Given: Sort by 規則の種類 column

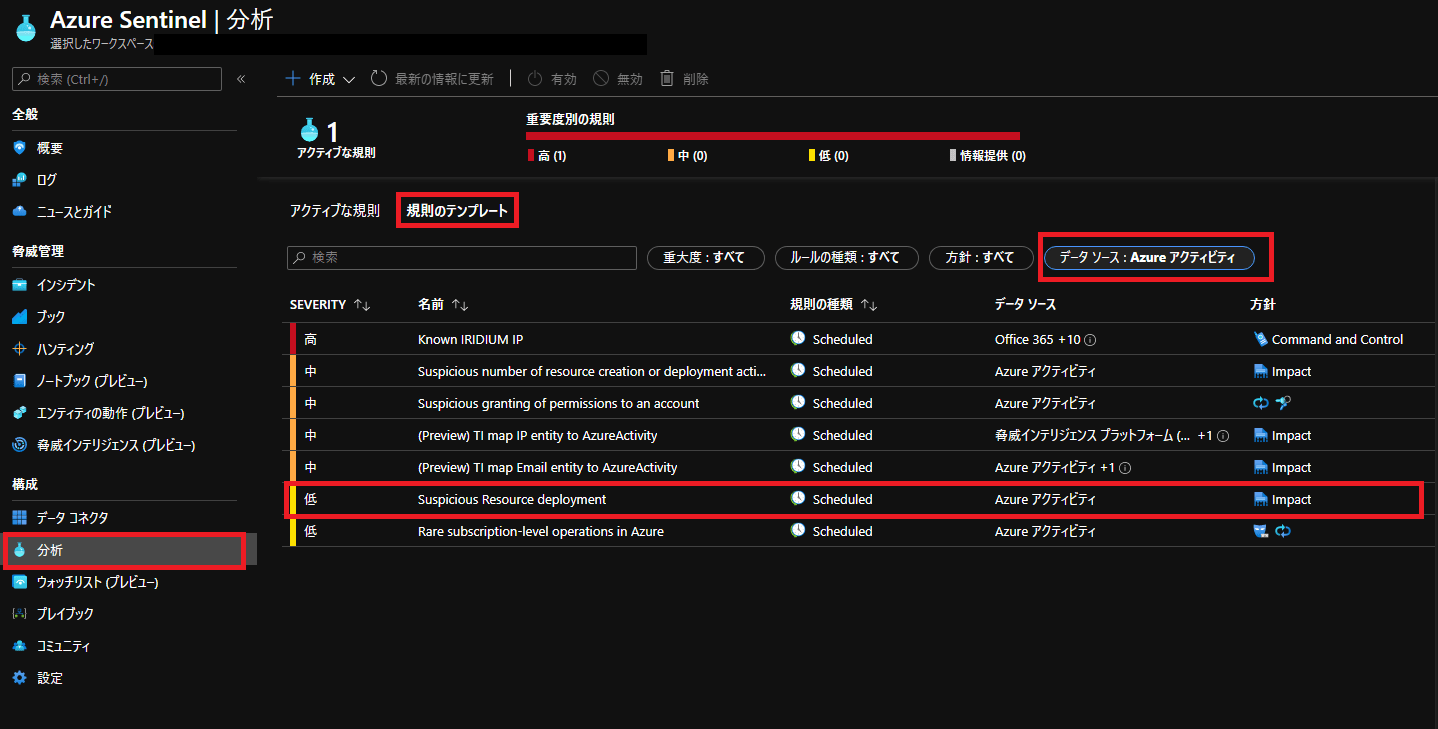Looking at the screenshot, I should 833,304.
